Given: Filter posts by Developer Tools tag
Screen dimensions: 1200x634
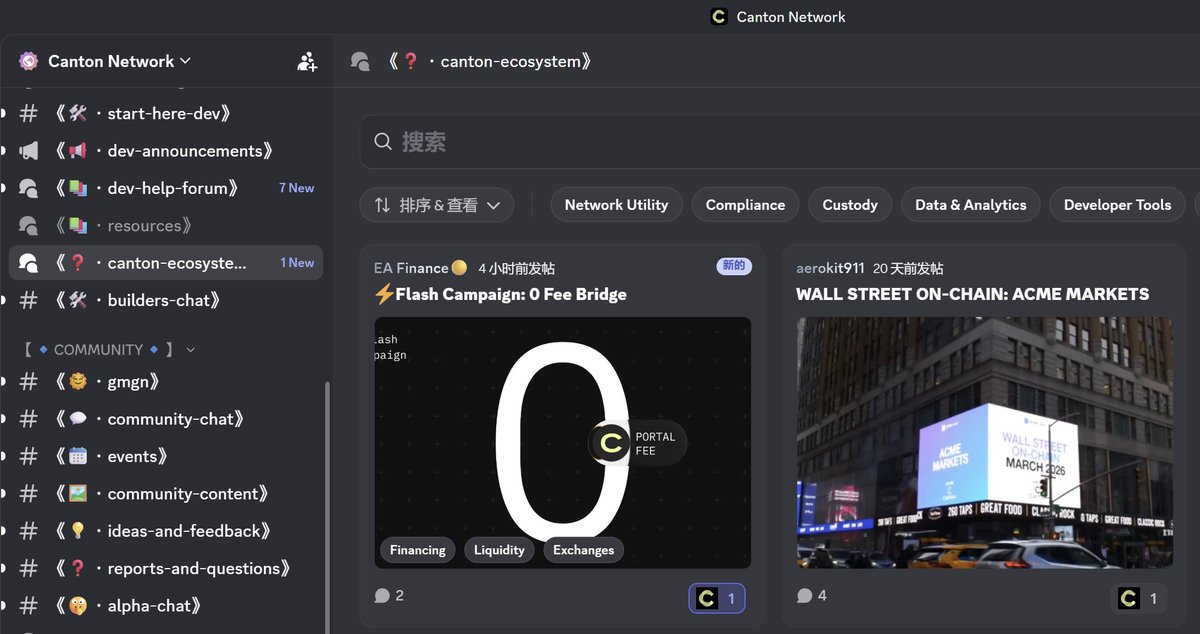Looking at the screenshot, I should (x=1117, y=205).
